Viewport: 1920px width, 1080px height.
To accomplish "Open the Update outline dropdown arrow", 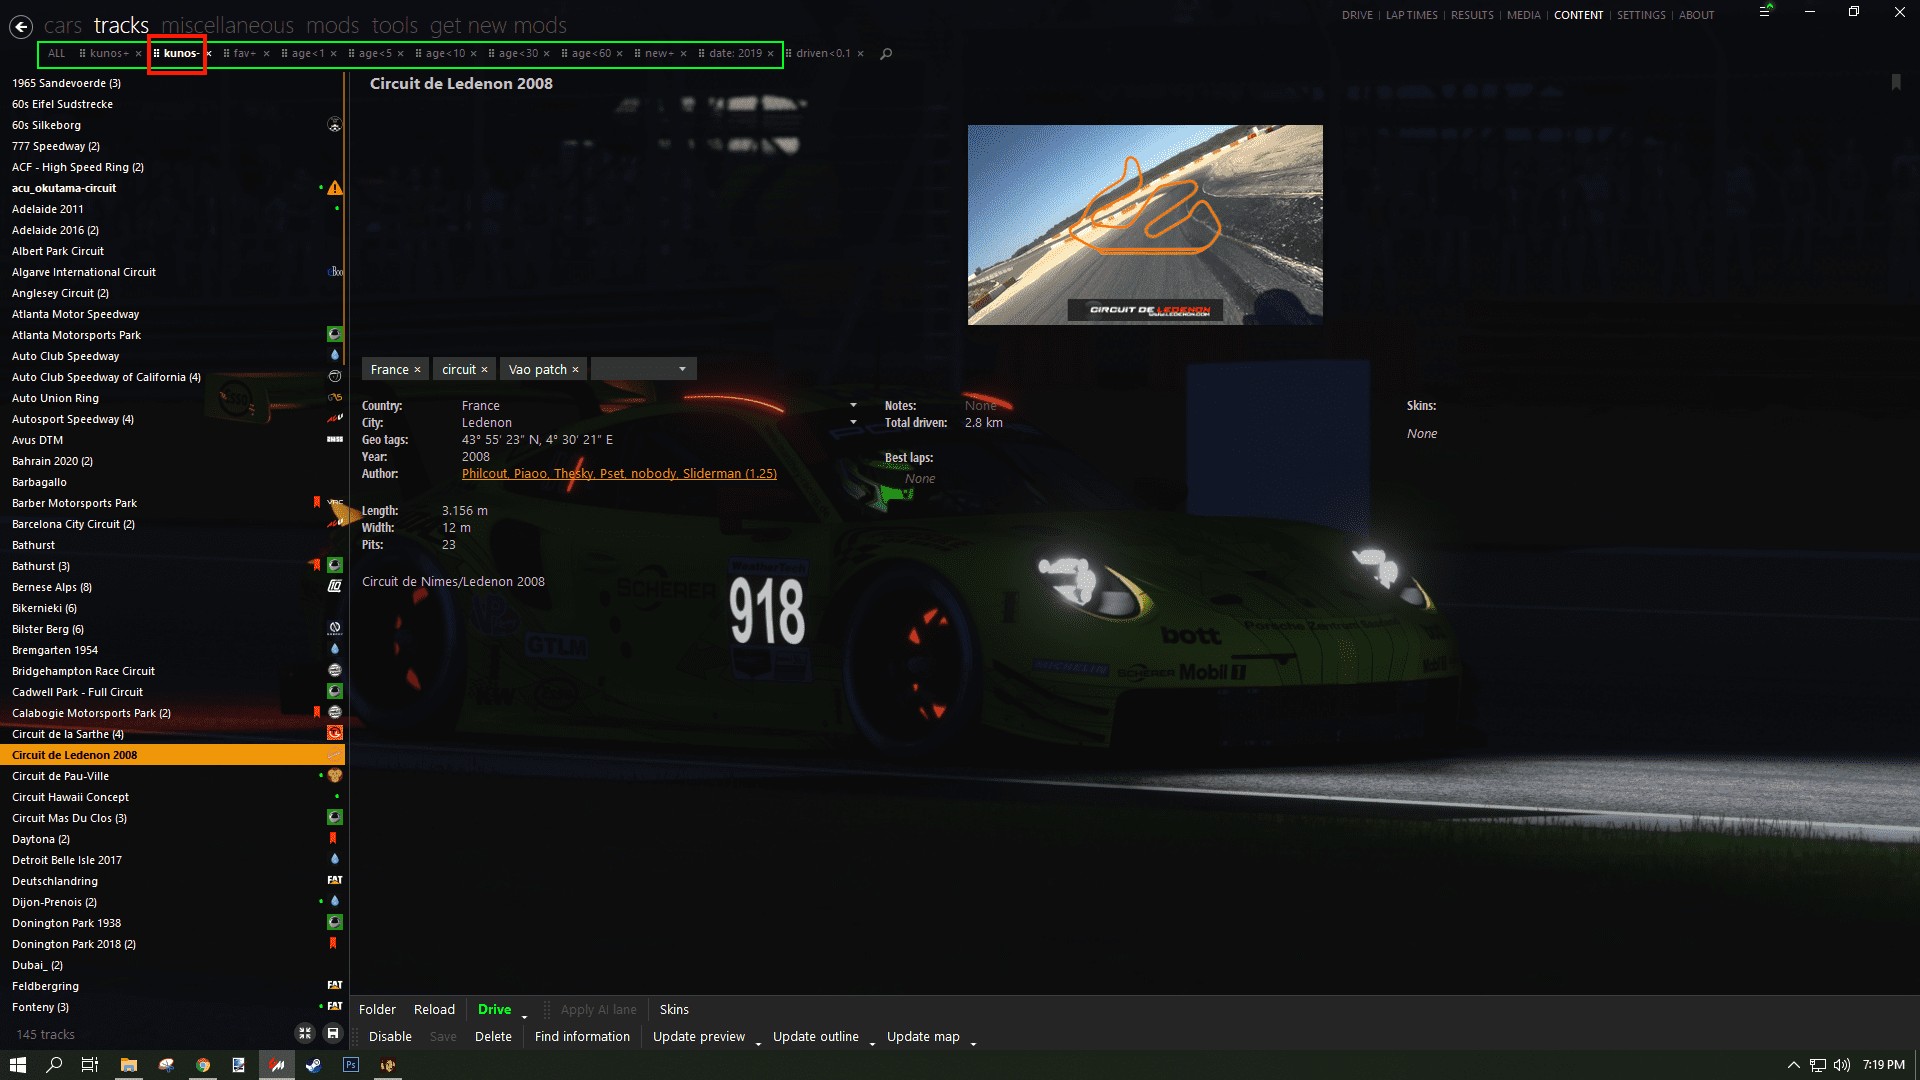I will tap(872, 1043).
